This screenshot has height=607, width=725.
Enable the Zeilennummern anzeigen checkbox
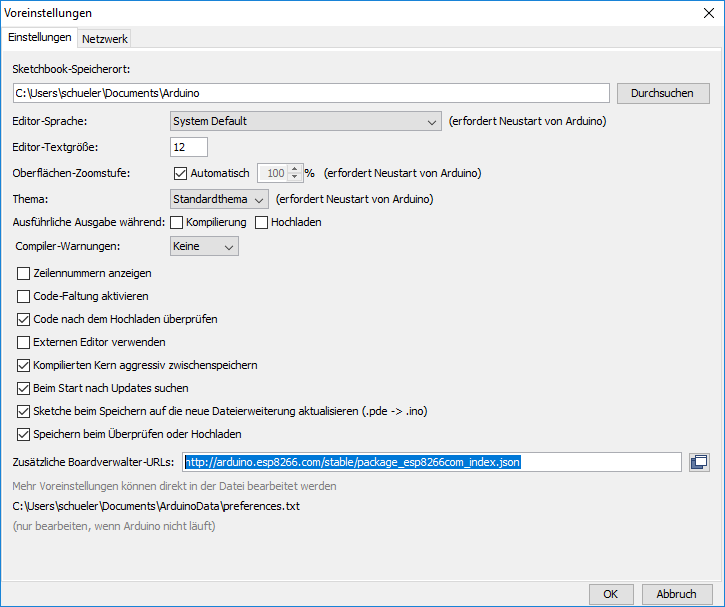[24, 273]
